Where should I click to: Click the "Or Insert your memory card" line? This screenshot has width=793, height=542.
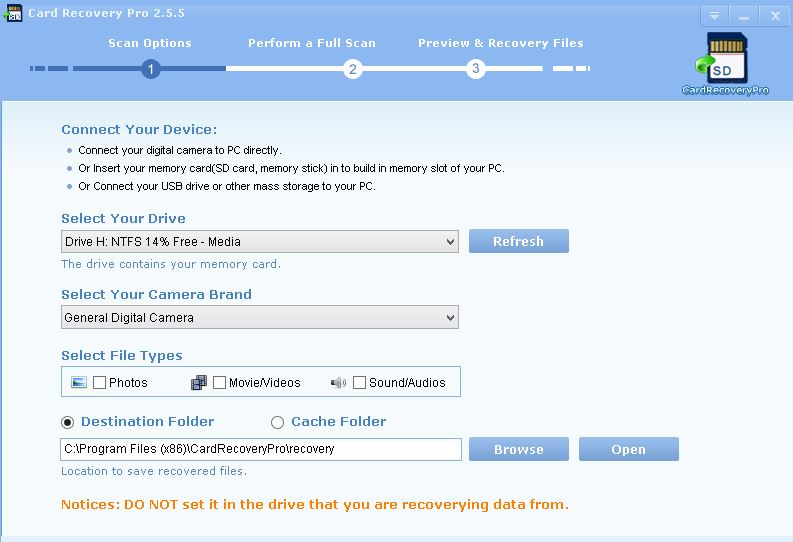coord(291,168)
